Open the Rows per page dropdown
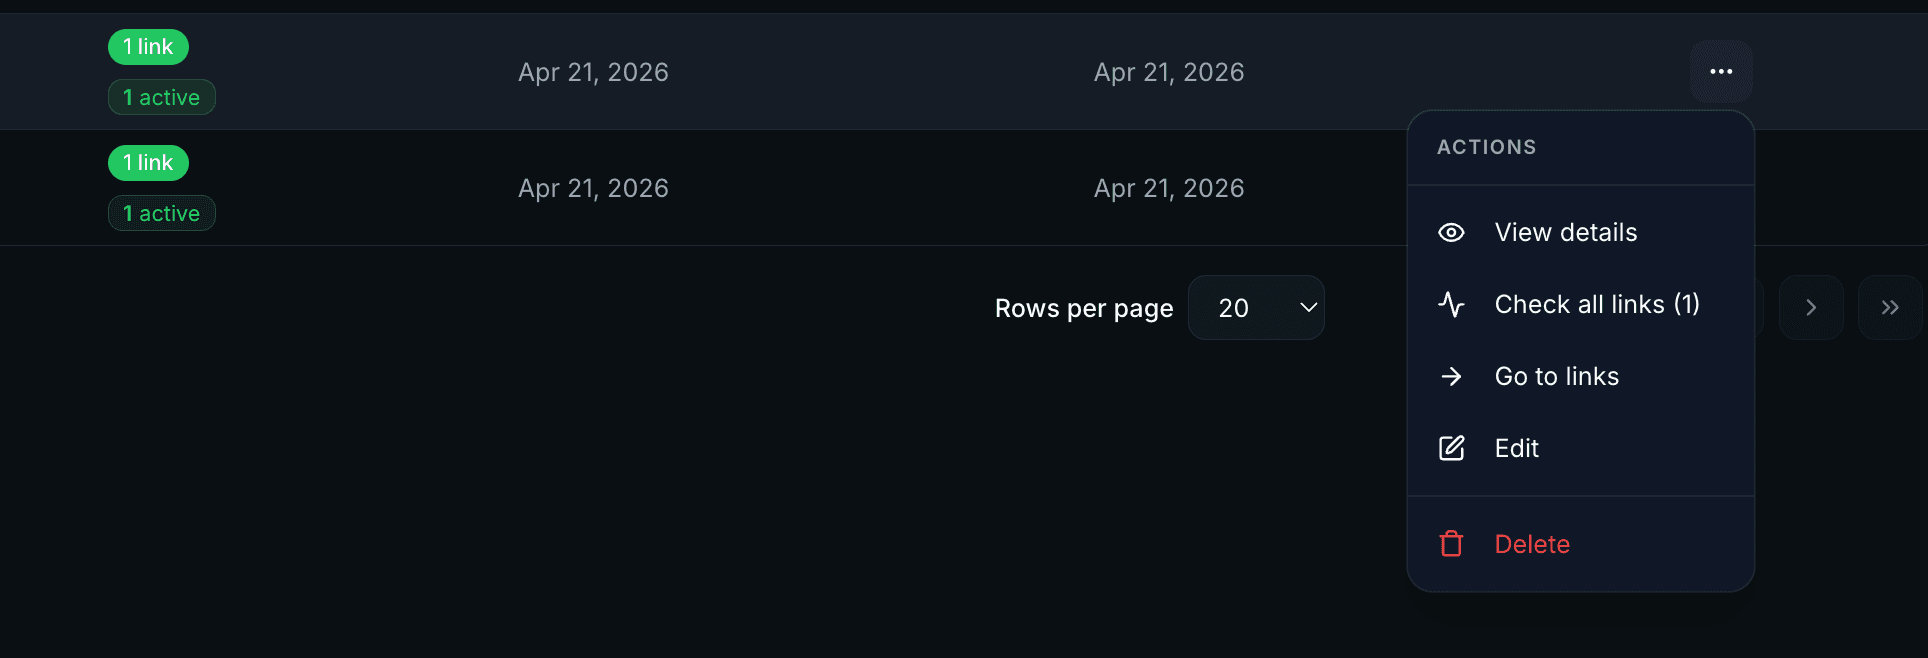Viewport: 1928px width, 658px height. [1256, 307]
